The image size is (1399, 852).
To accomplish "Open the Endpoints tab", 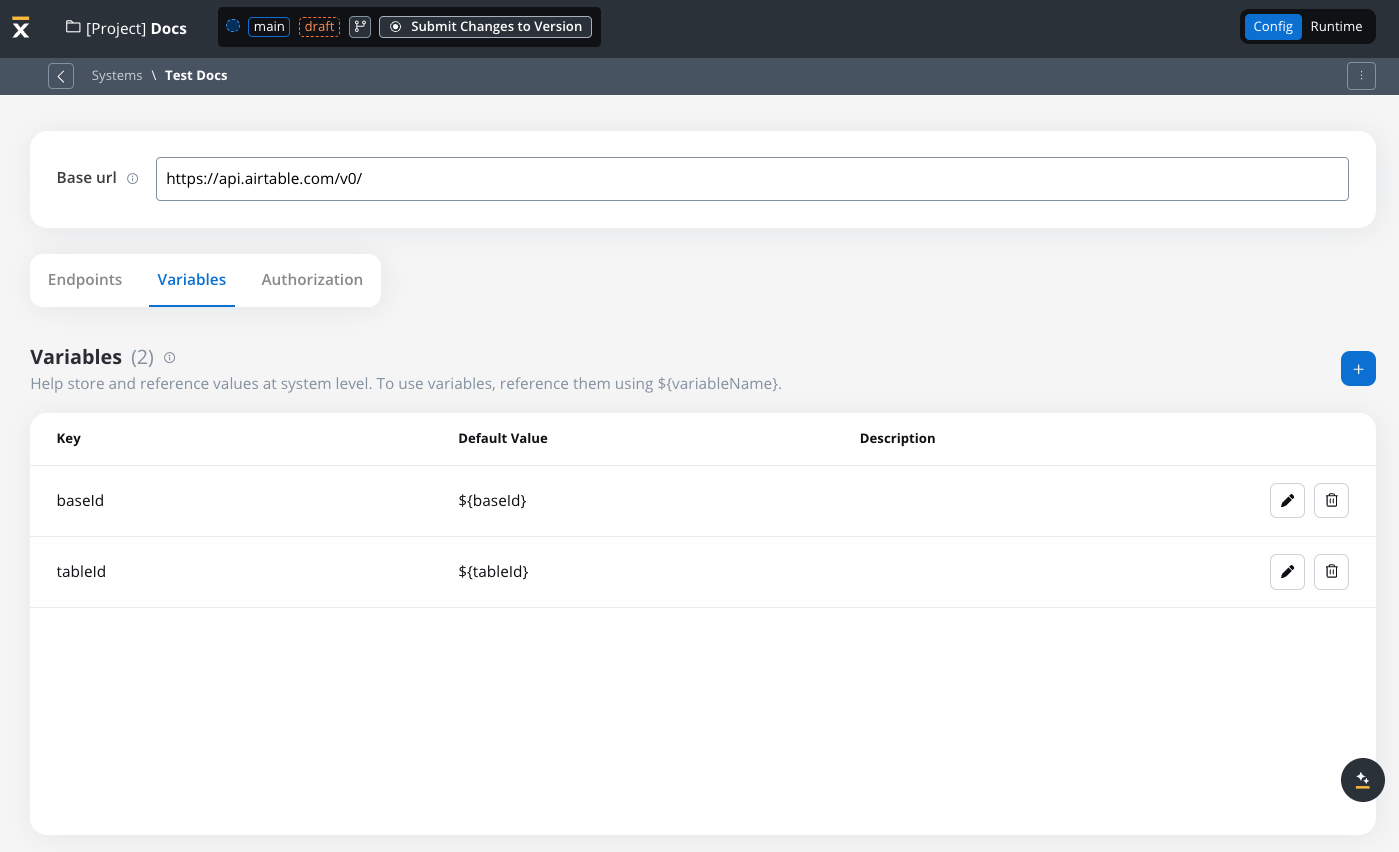I will [x=85, y=280].
